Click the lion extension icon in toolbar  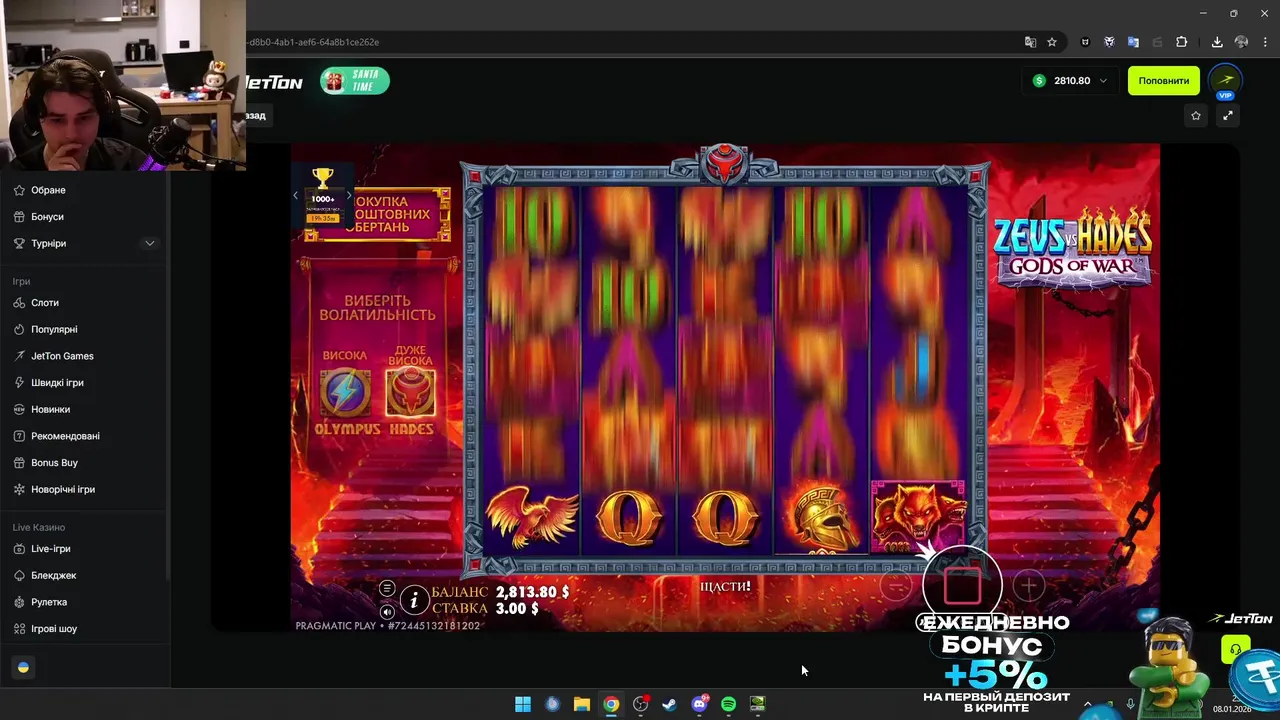[x=1109, y=42]
